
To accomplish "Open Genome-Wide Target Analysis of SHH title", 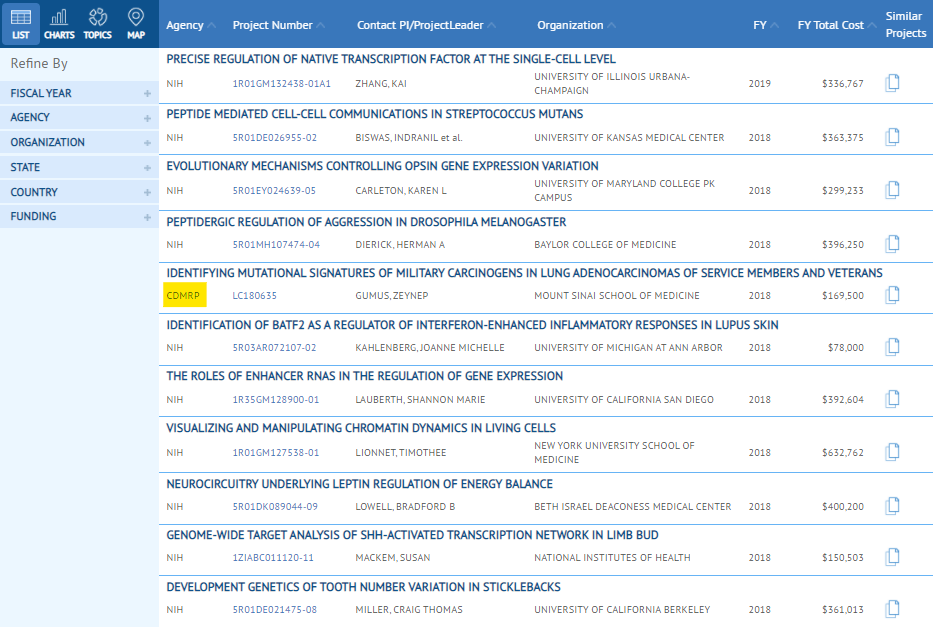I will 412,535.
